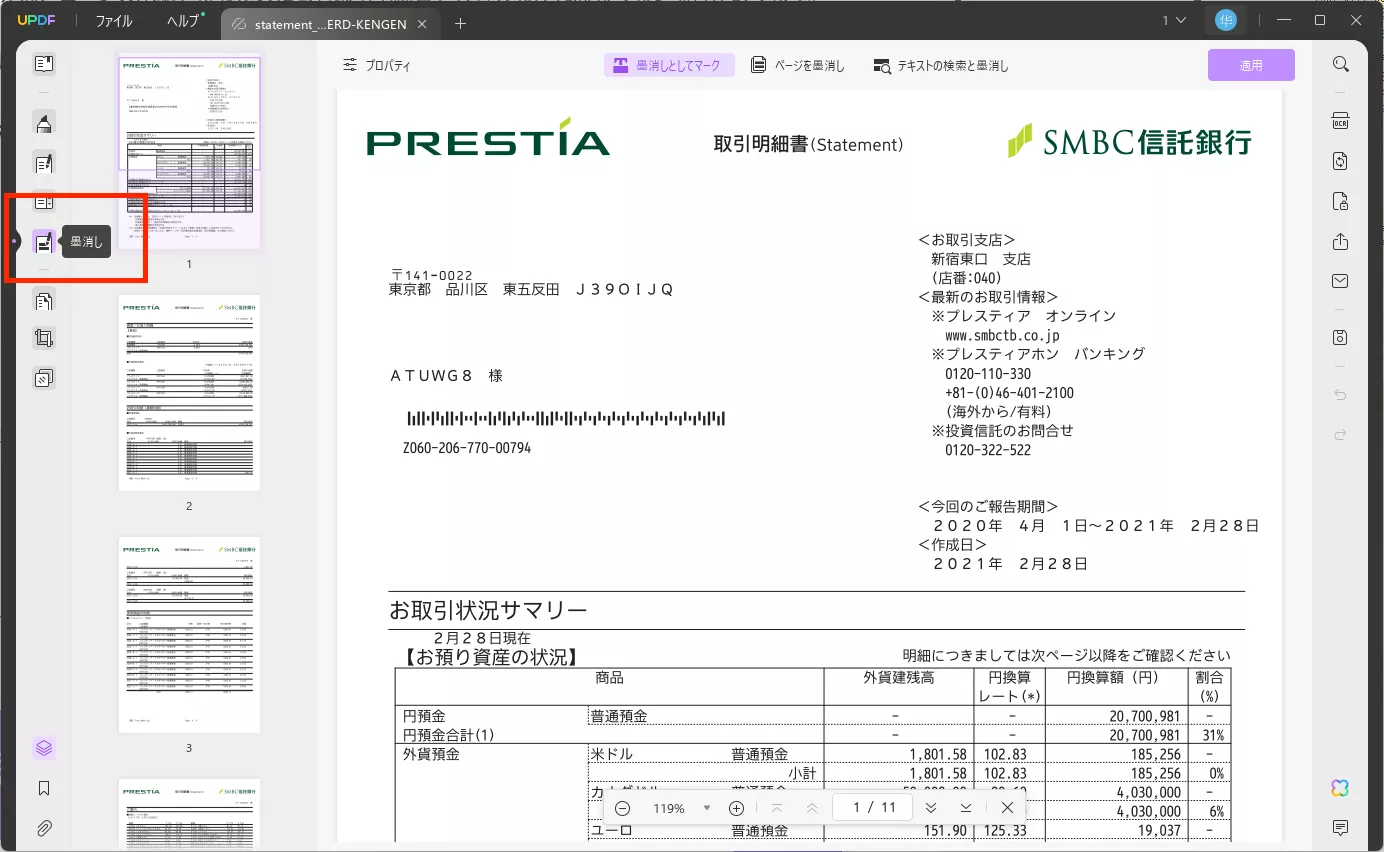Viewport: 1384px width, 852px height.
Task: Close the page navigation bar
Action: (1007, 808)
